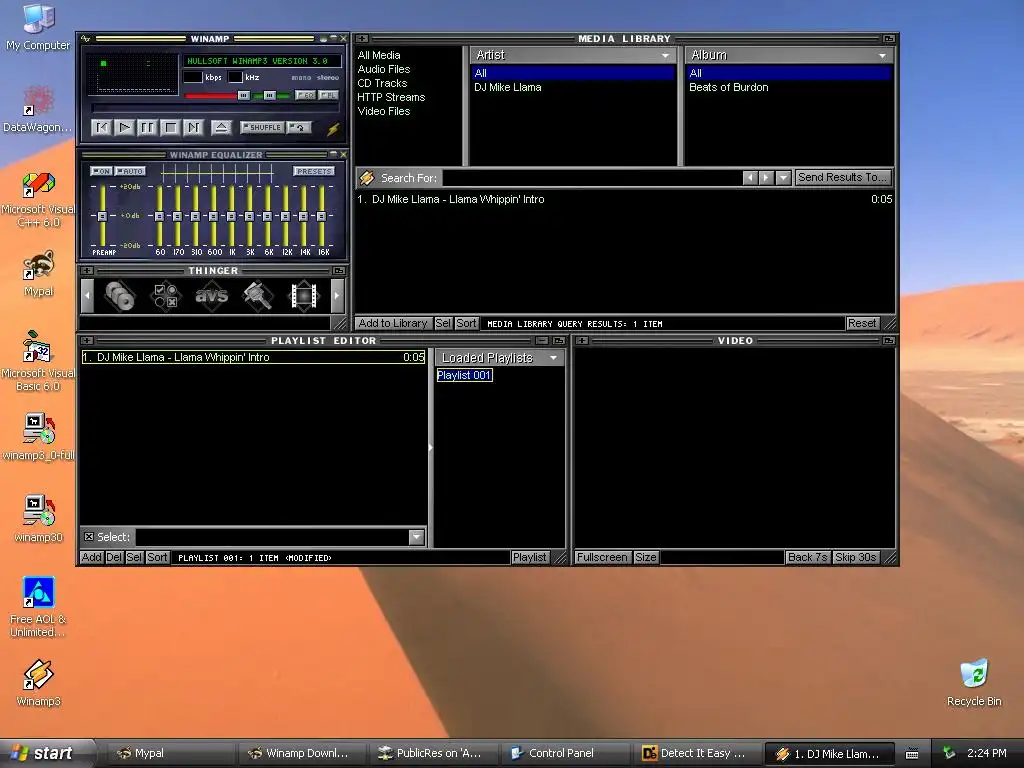Click the Thinger tool icon with the hand
Screen dimensions: 1024x768
coord(257,296)
